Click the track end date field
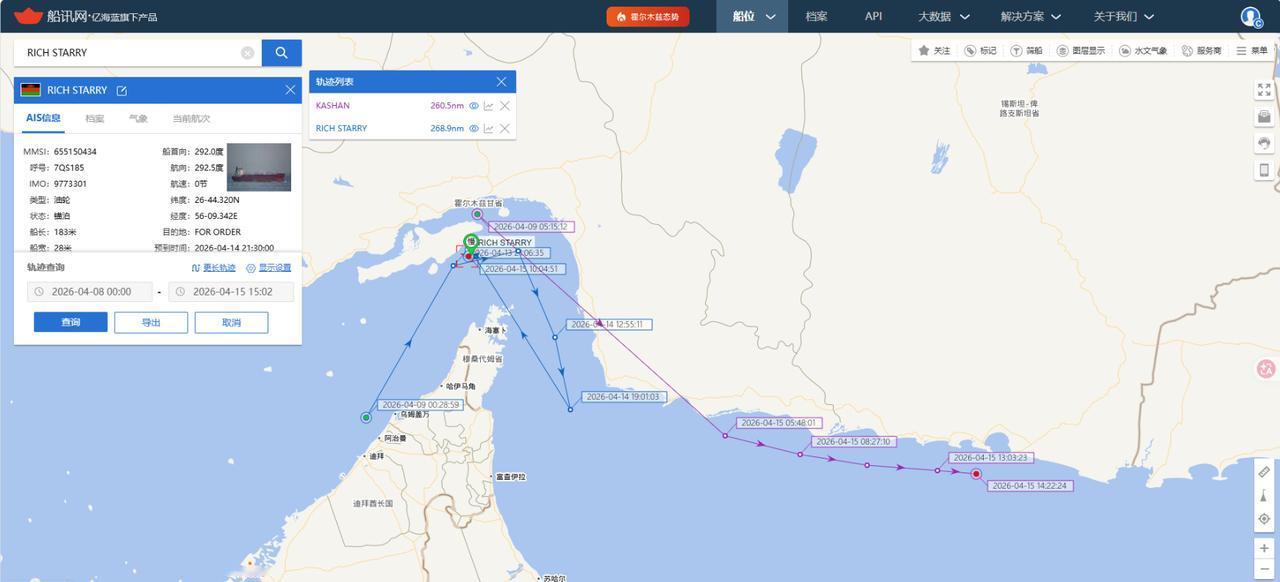Image resolution: width=1280 pixels, height=582 pixels. click(231, 292)
